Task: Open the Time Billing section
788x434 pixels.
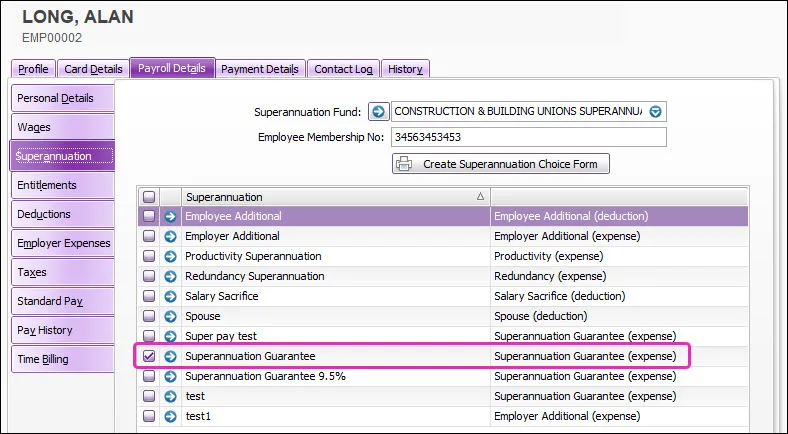Action: click(63, 359)
